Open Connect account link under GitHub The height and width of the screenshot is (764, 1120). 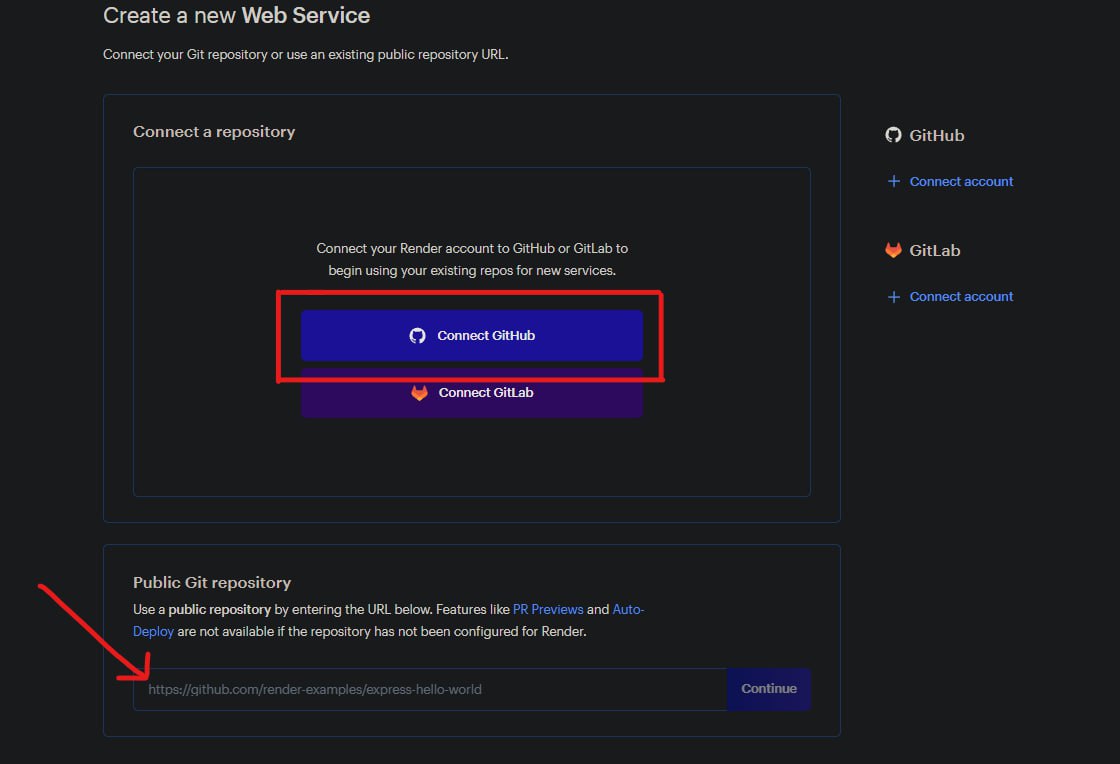(x=961, y=181)
